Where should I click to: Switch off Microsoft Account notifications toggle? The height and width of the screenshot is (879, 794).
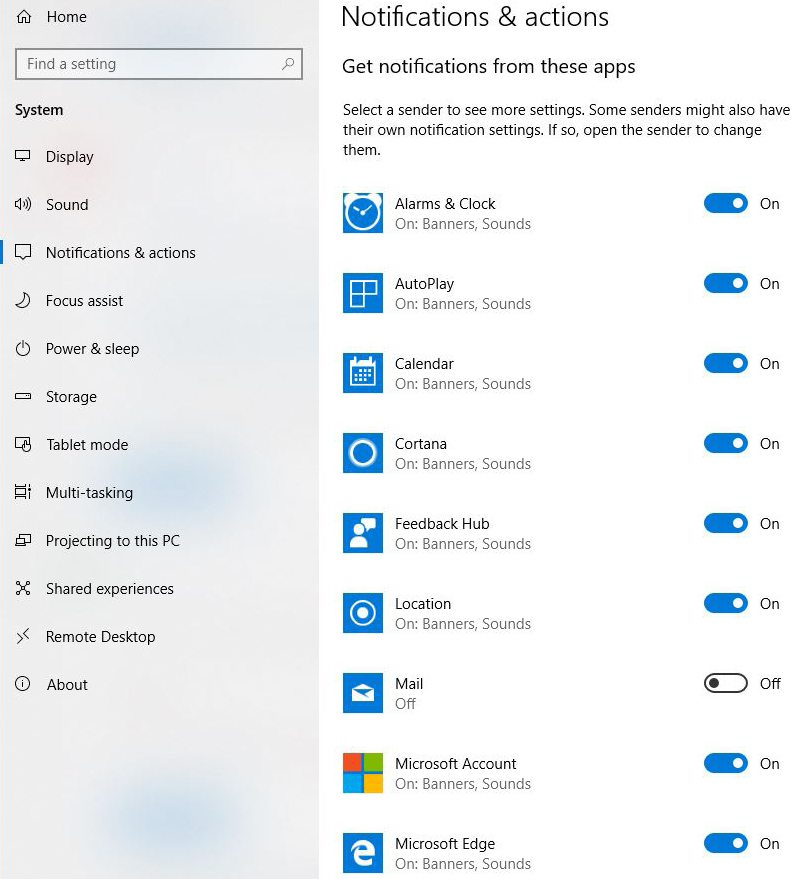point(726,764)
